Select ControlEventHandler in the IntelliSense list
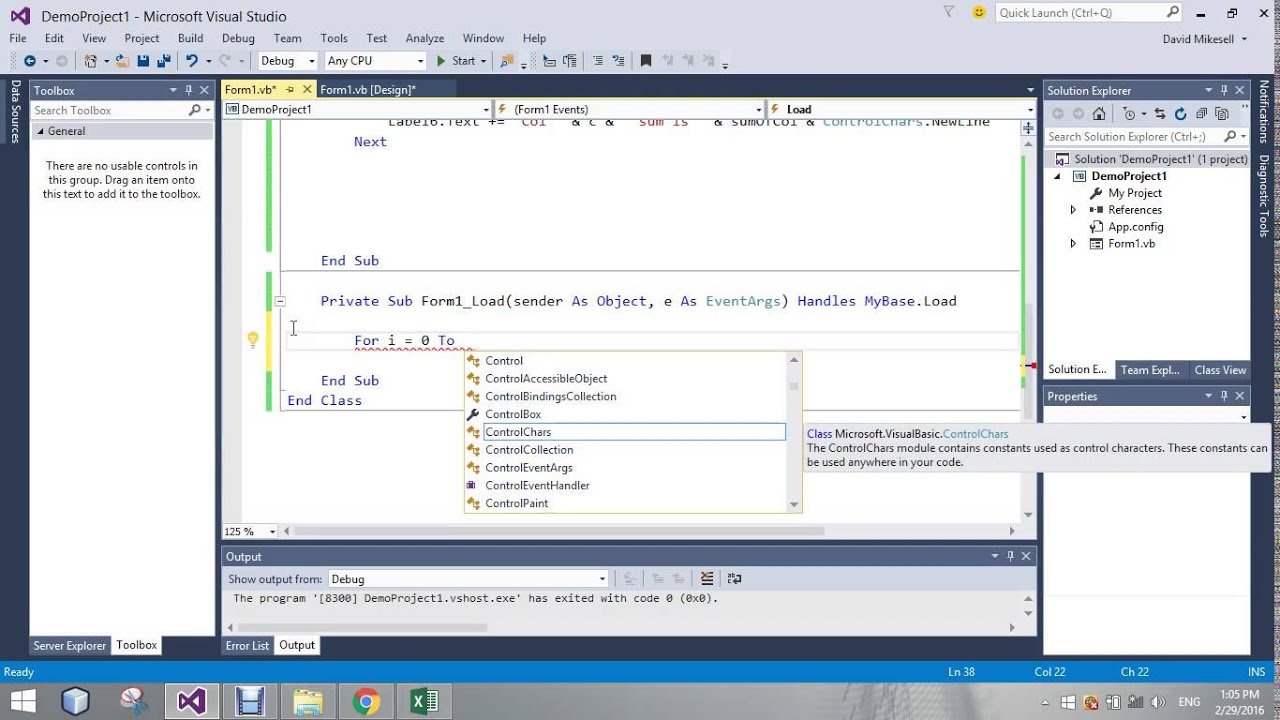 [626, 485]
